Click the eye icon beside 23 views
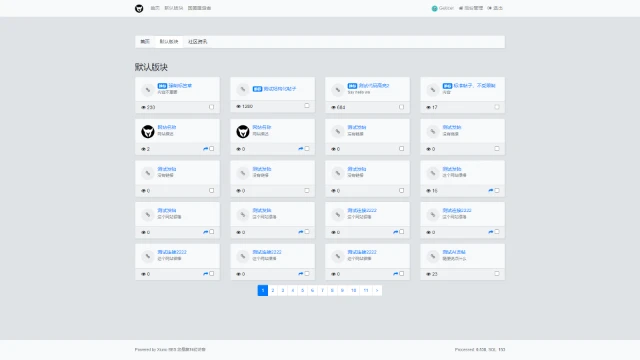This screenshot has width=640, height=360. pyautogui.click(x=429, y=274)
